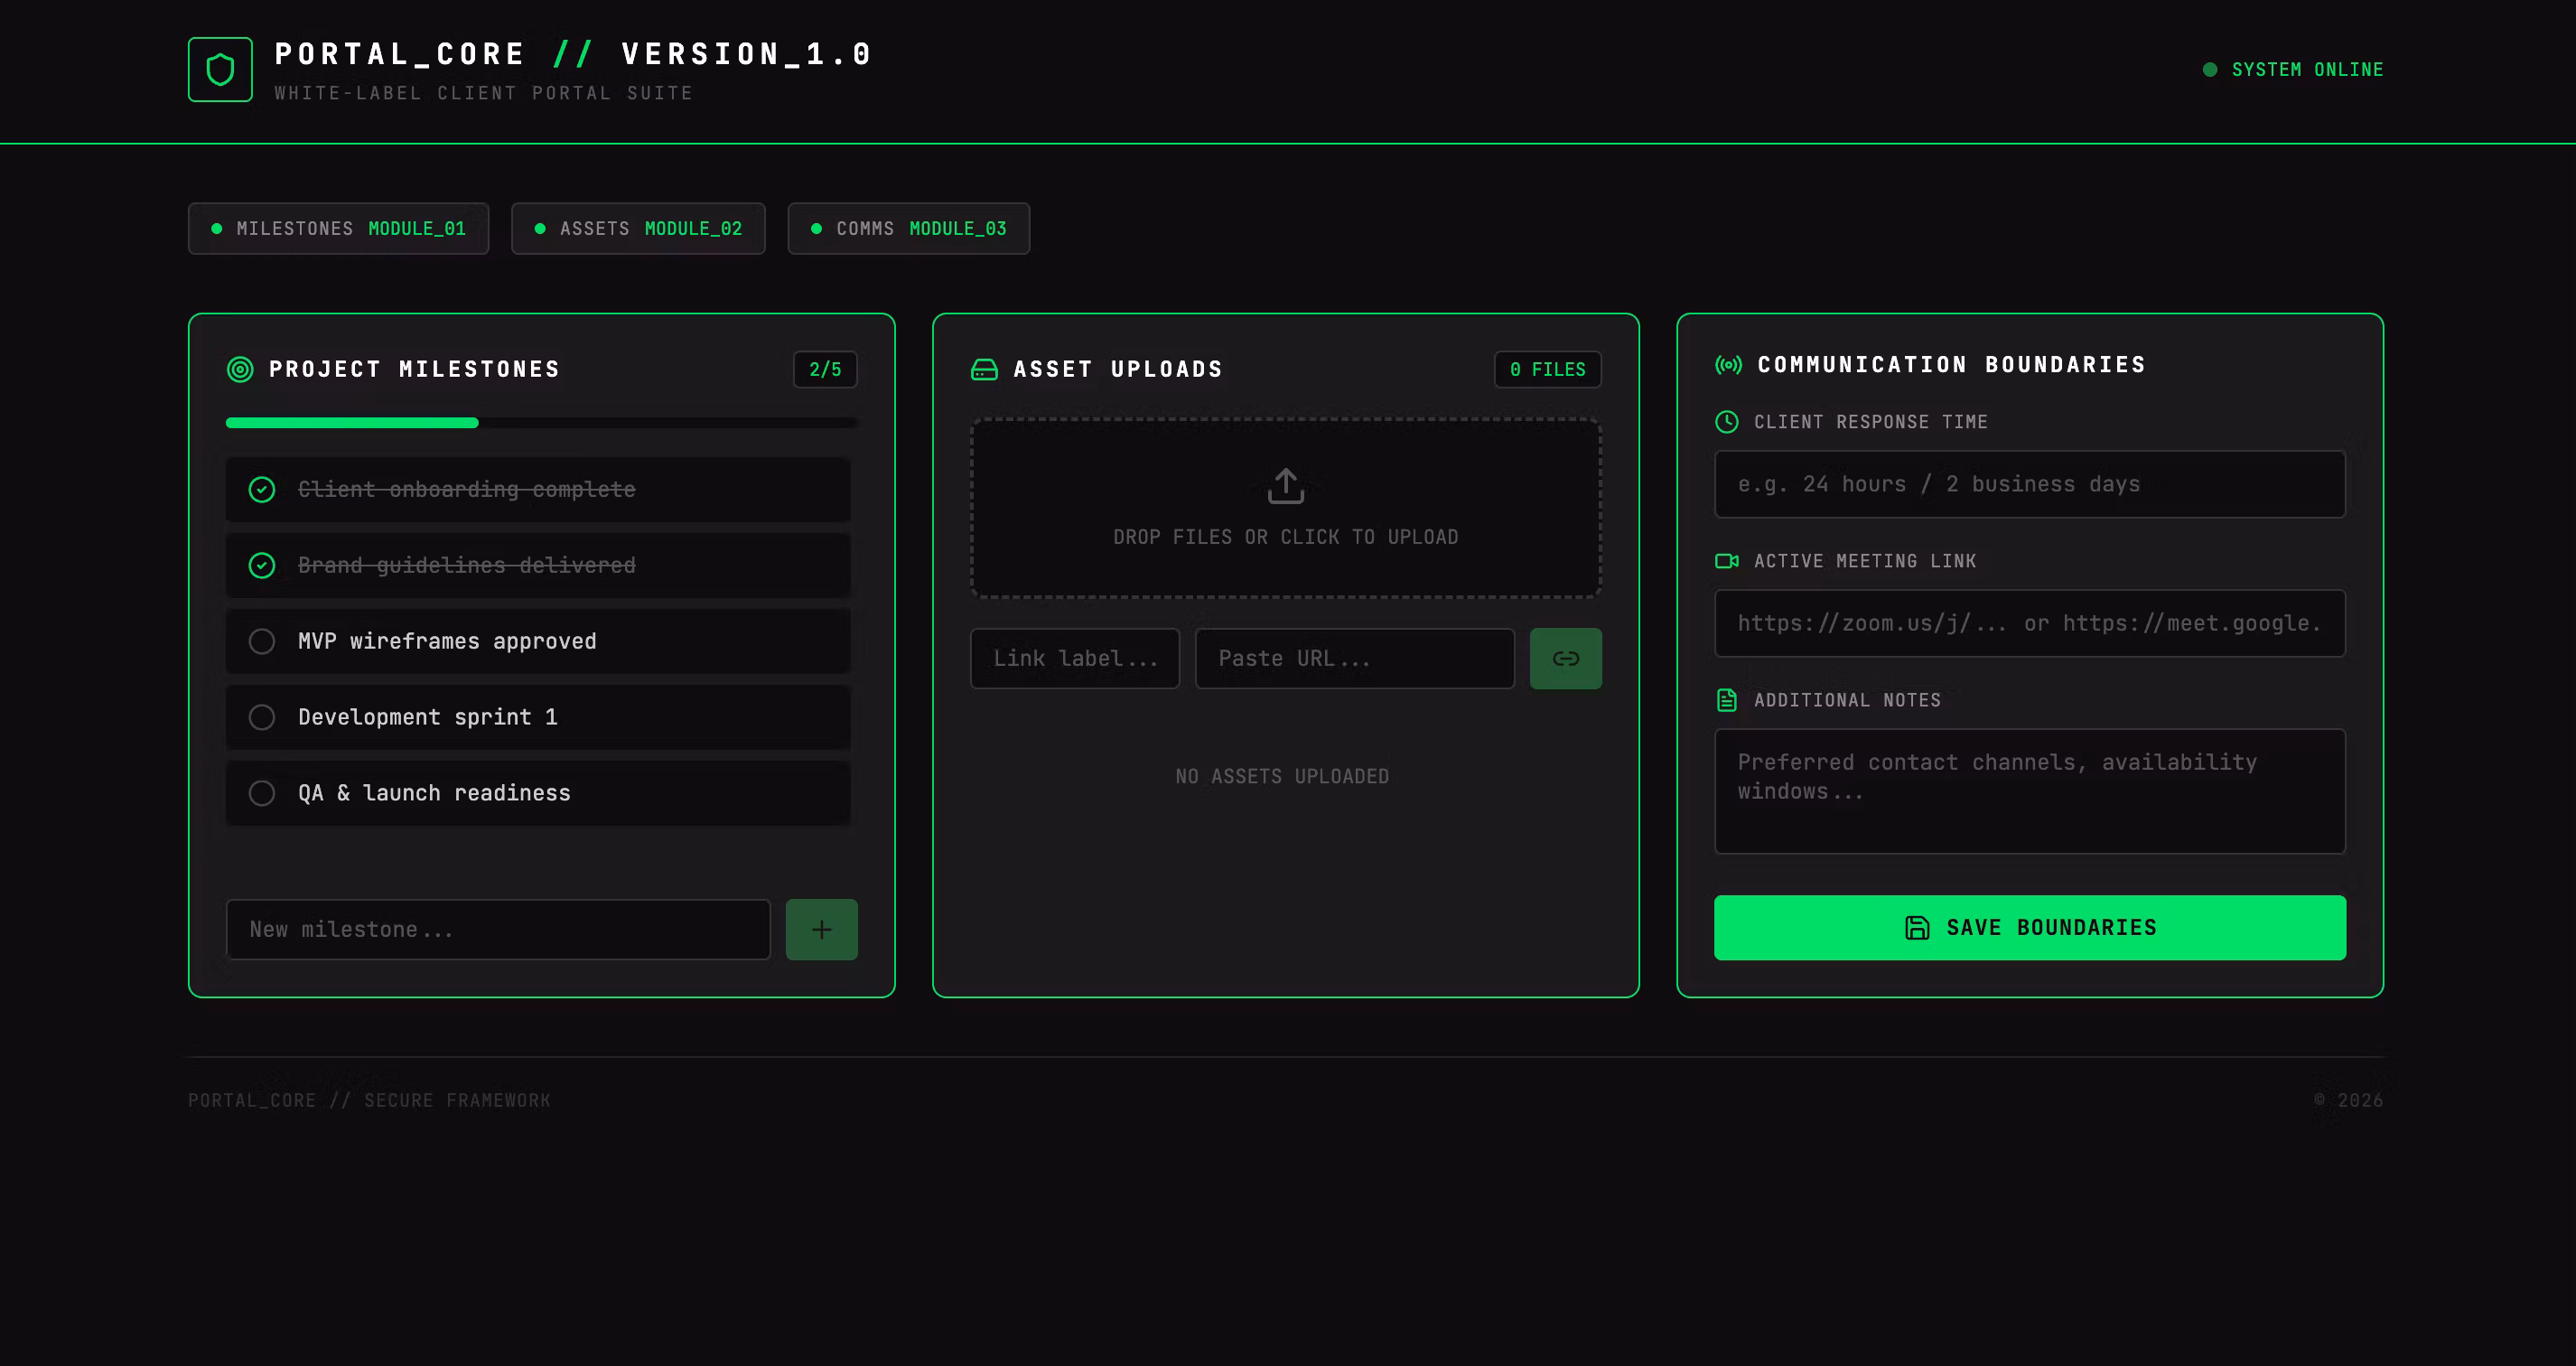Select the Comms MODULE_03 tab
This screenshot has height=1366, width=2576.
point(908,228)
